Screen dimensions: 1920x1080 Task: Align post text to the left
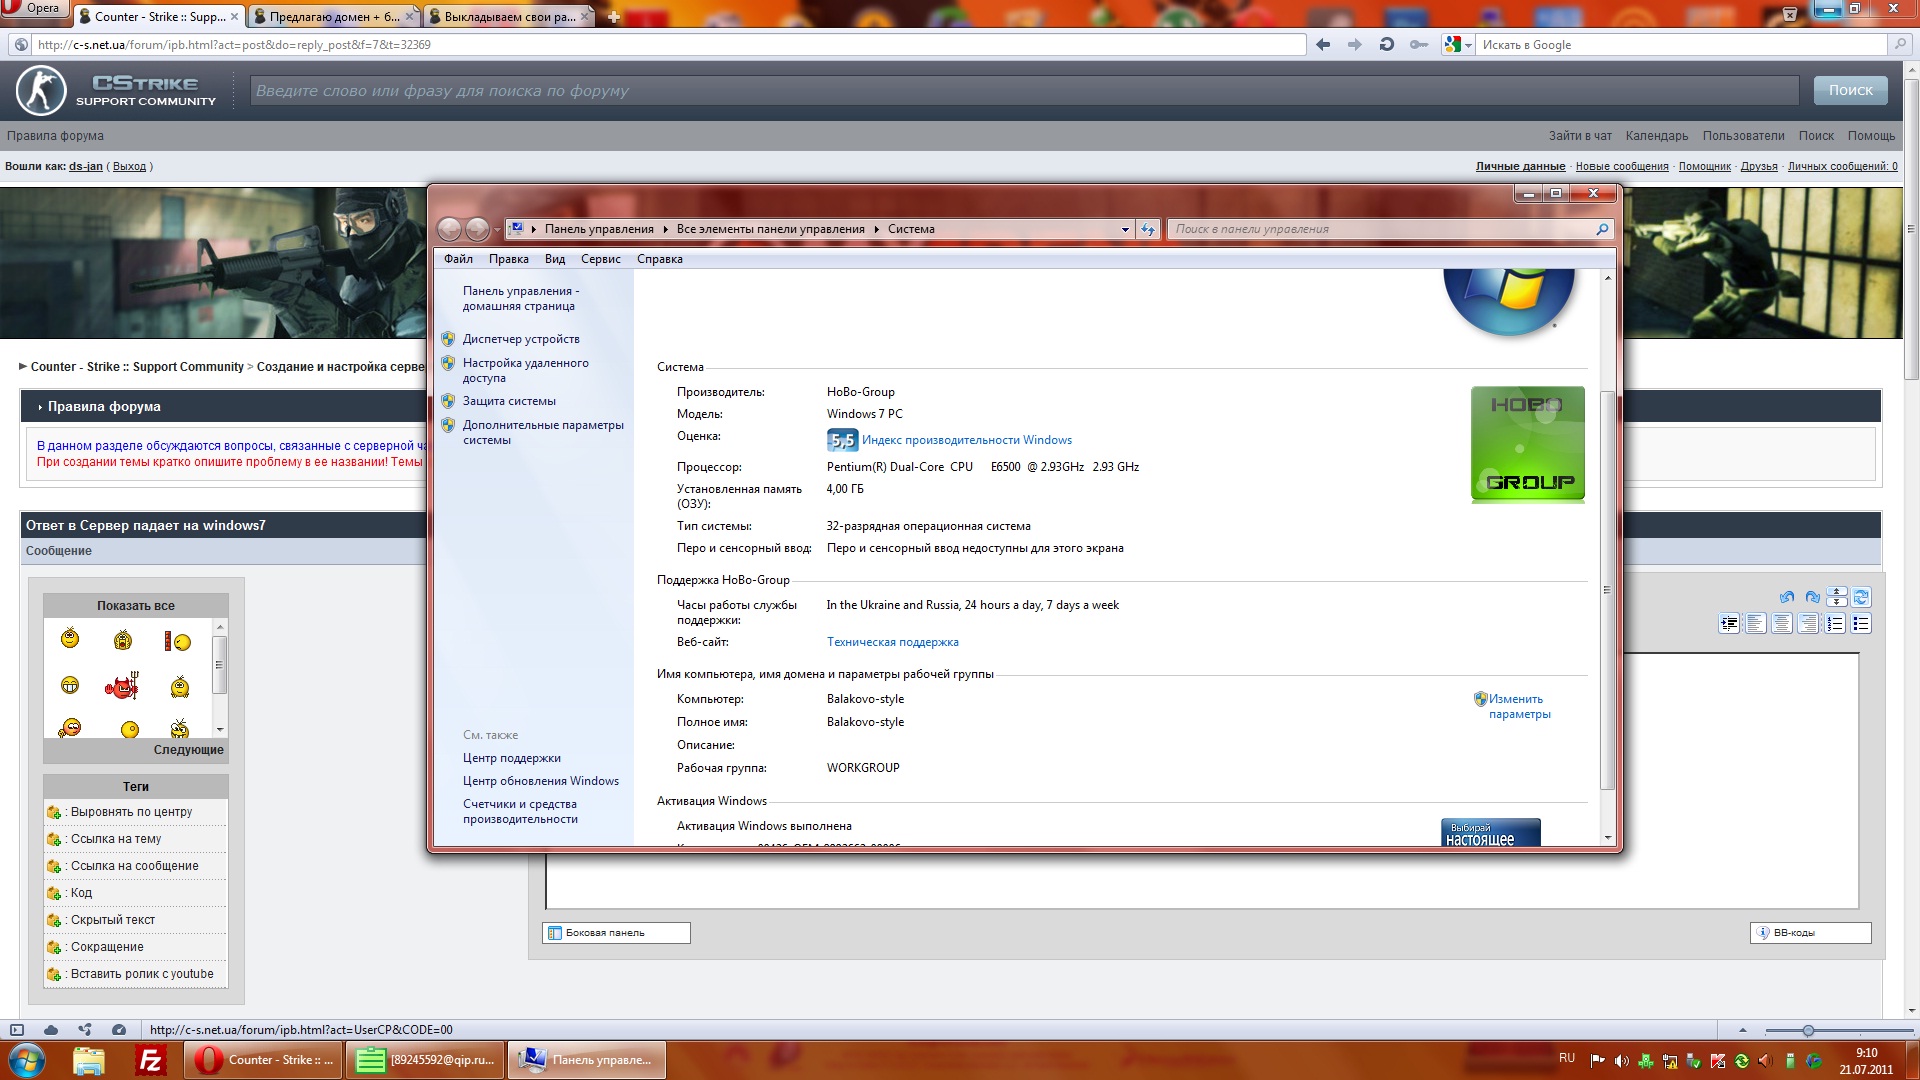[1755, 624]
